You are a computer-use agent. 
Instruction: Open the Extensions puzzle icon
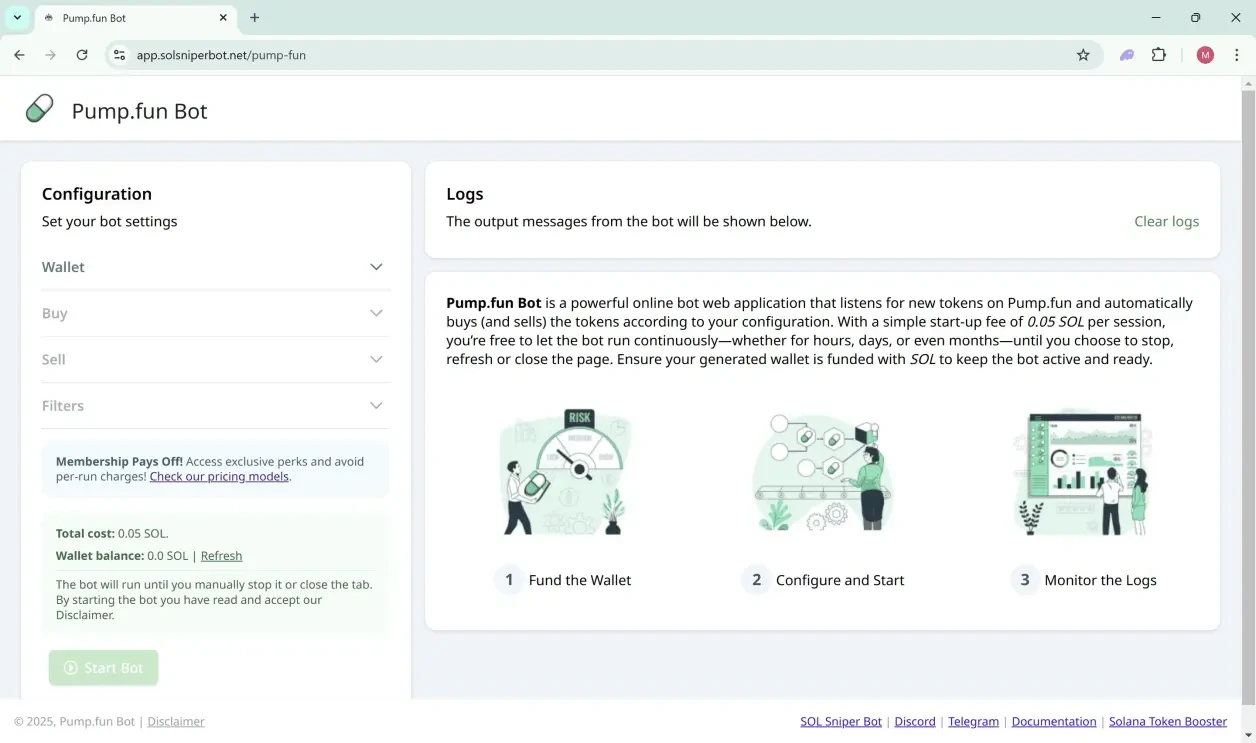[x=1159, y=55]
